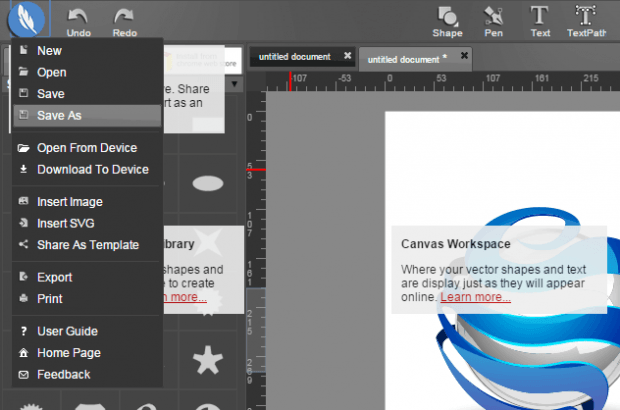Choose Insert SVG from the menu
Screen dimensions: 620x410
pyautogui.click(x=65, y=223)
